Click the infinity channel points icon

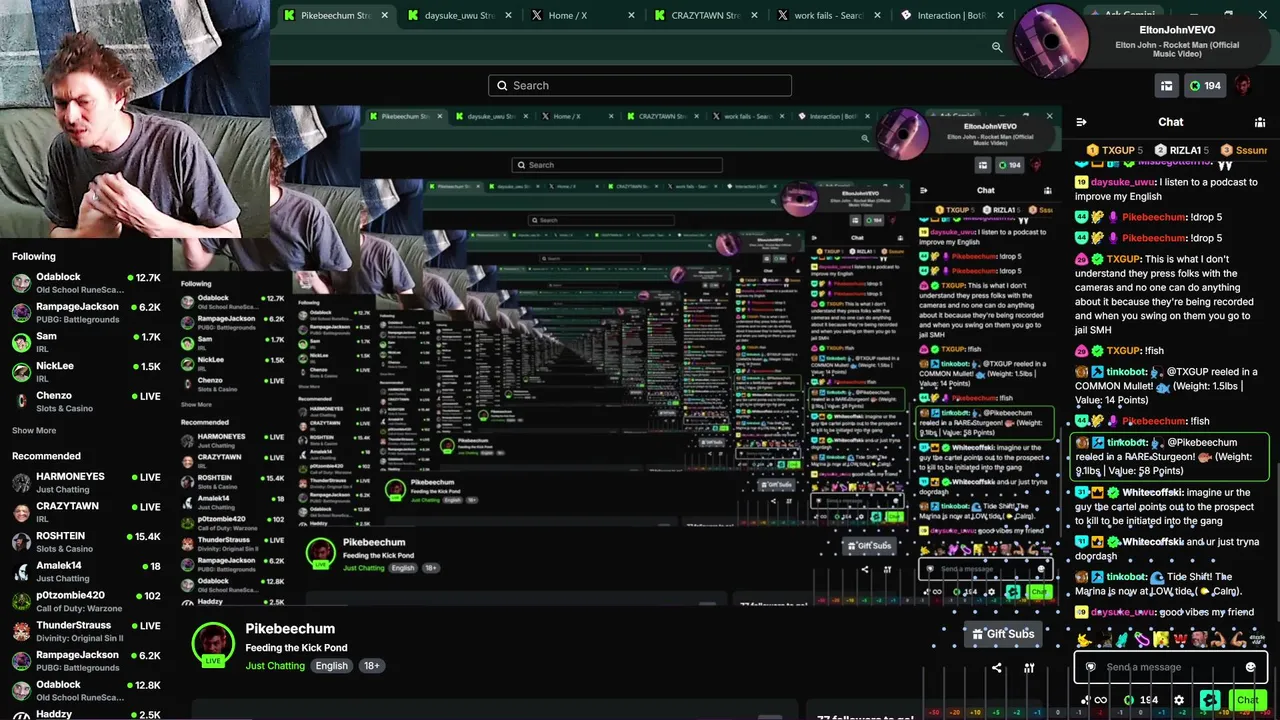(x=1100, y=700)
